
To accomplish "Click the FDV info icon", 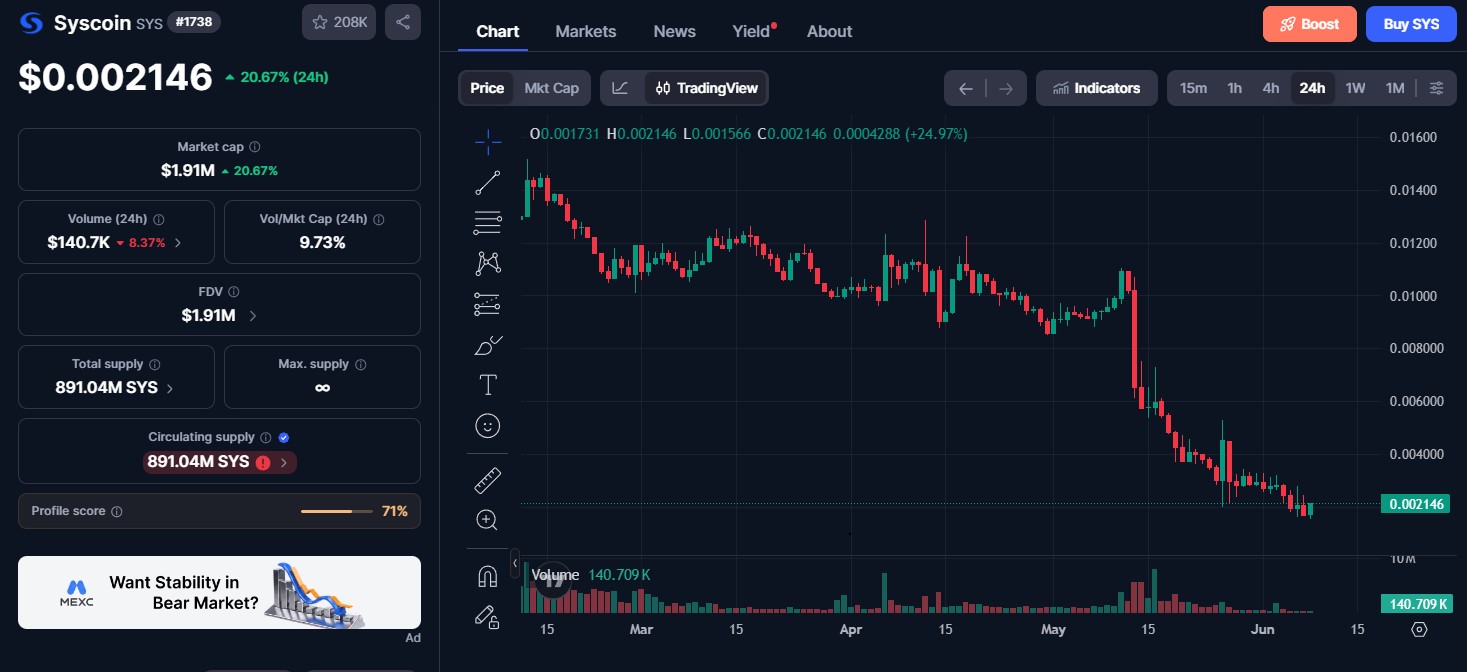I will tap(234, 292).
